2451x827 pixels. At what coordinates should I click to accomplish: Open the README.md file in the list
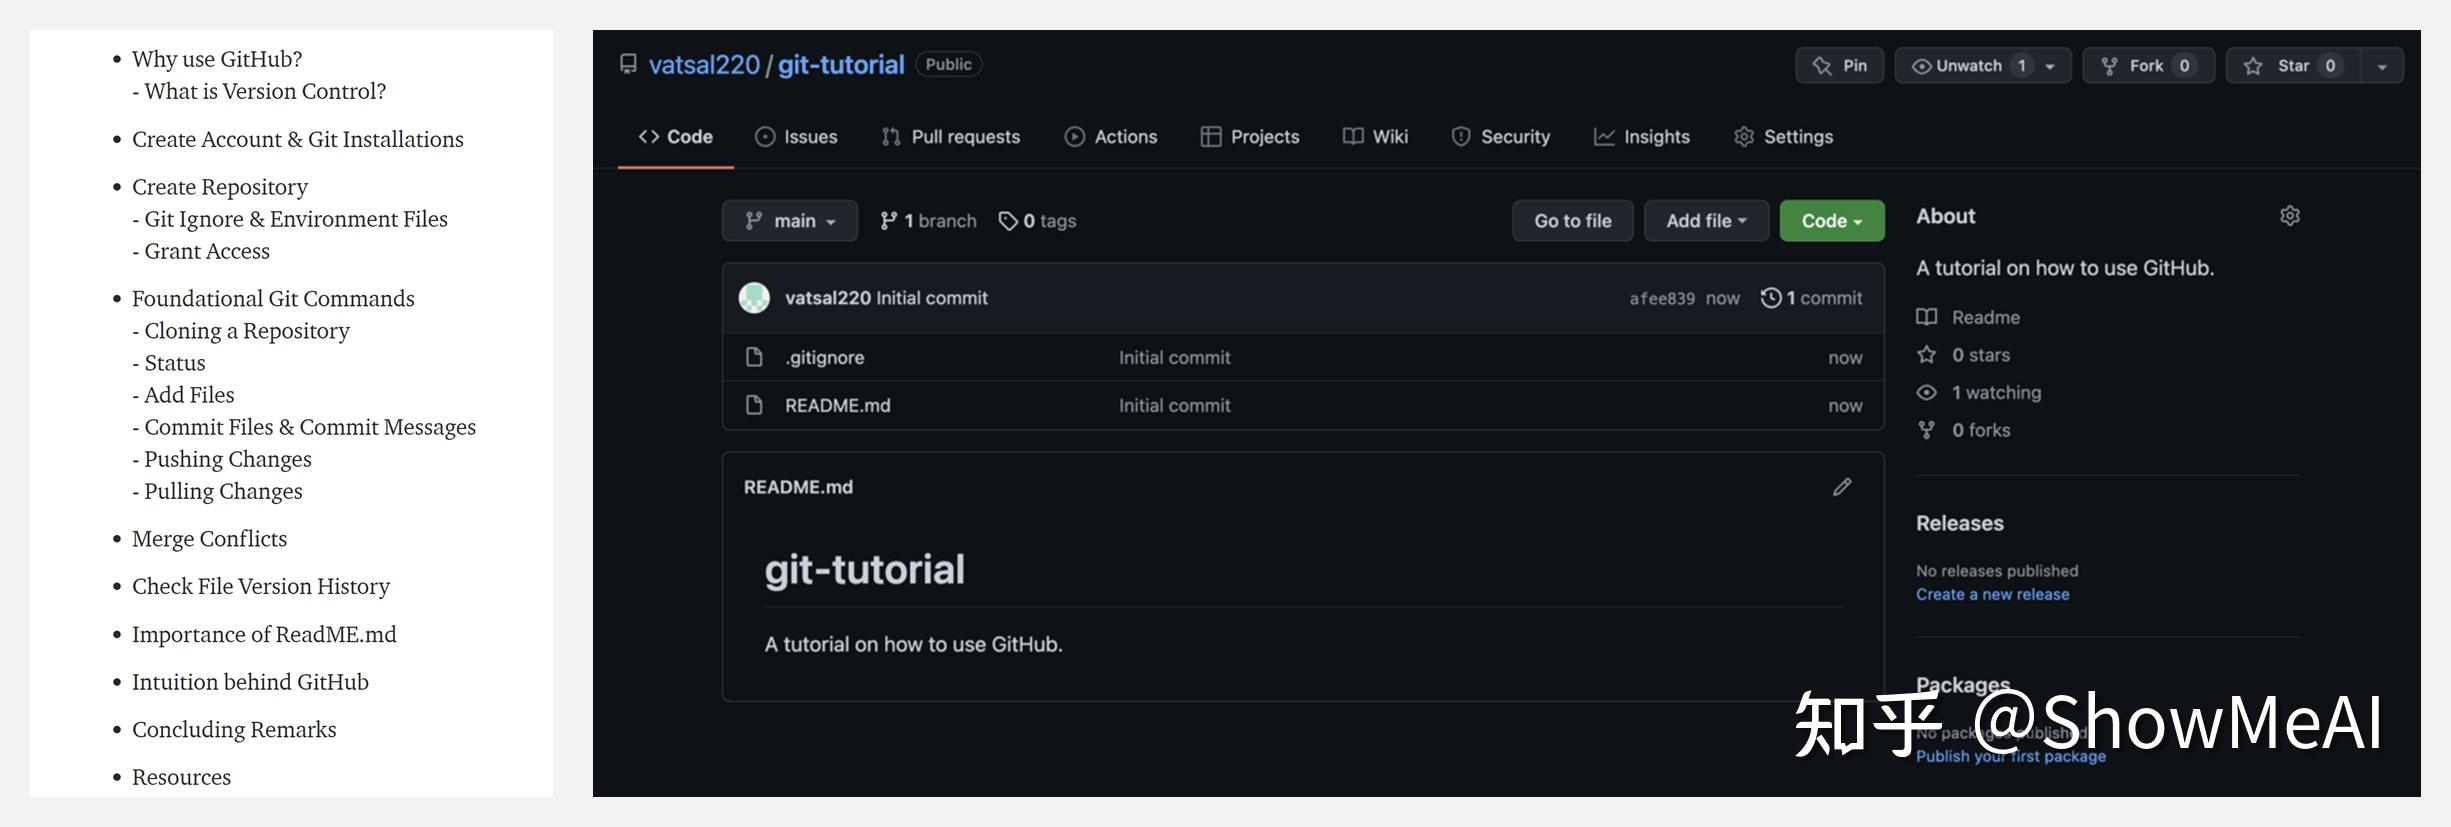pos(837,405)
